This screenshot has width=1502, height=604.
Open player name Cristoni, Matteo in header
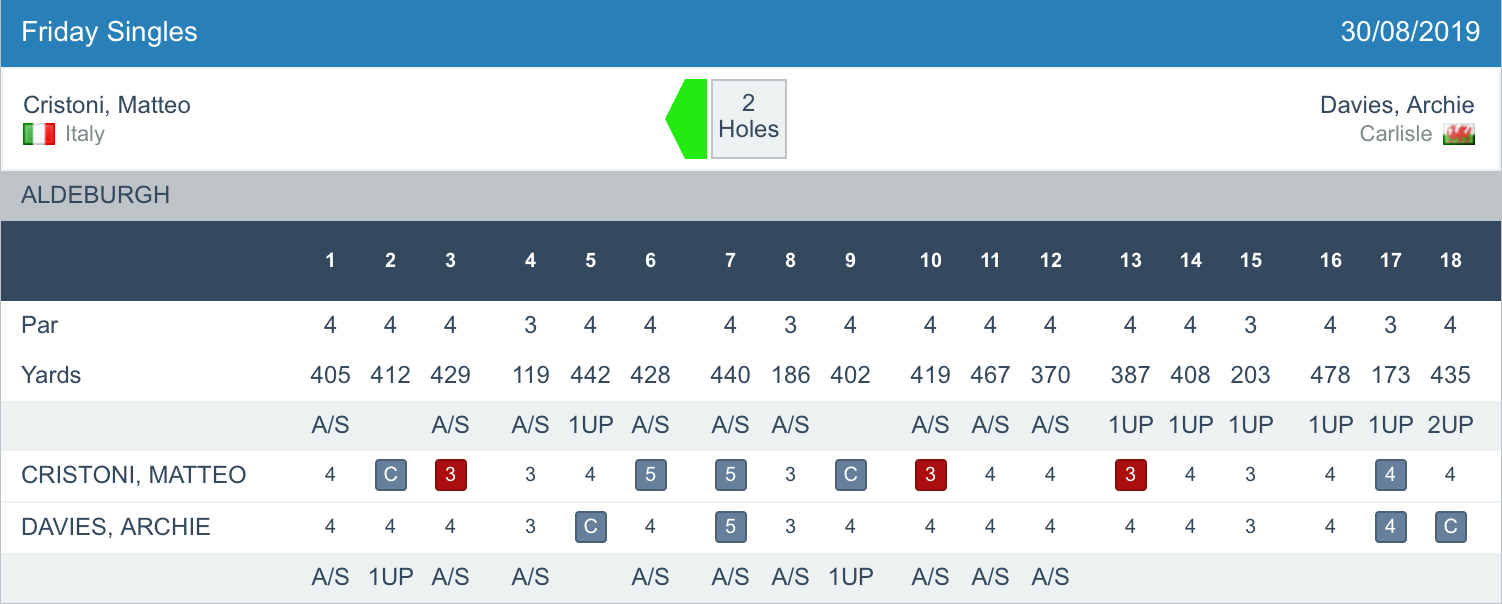107,105
